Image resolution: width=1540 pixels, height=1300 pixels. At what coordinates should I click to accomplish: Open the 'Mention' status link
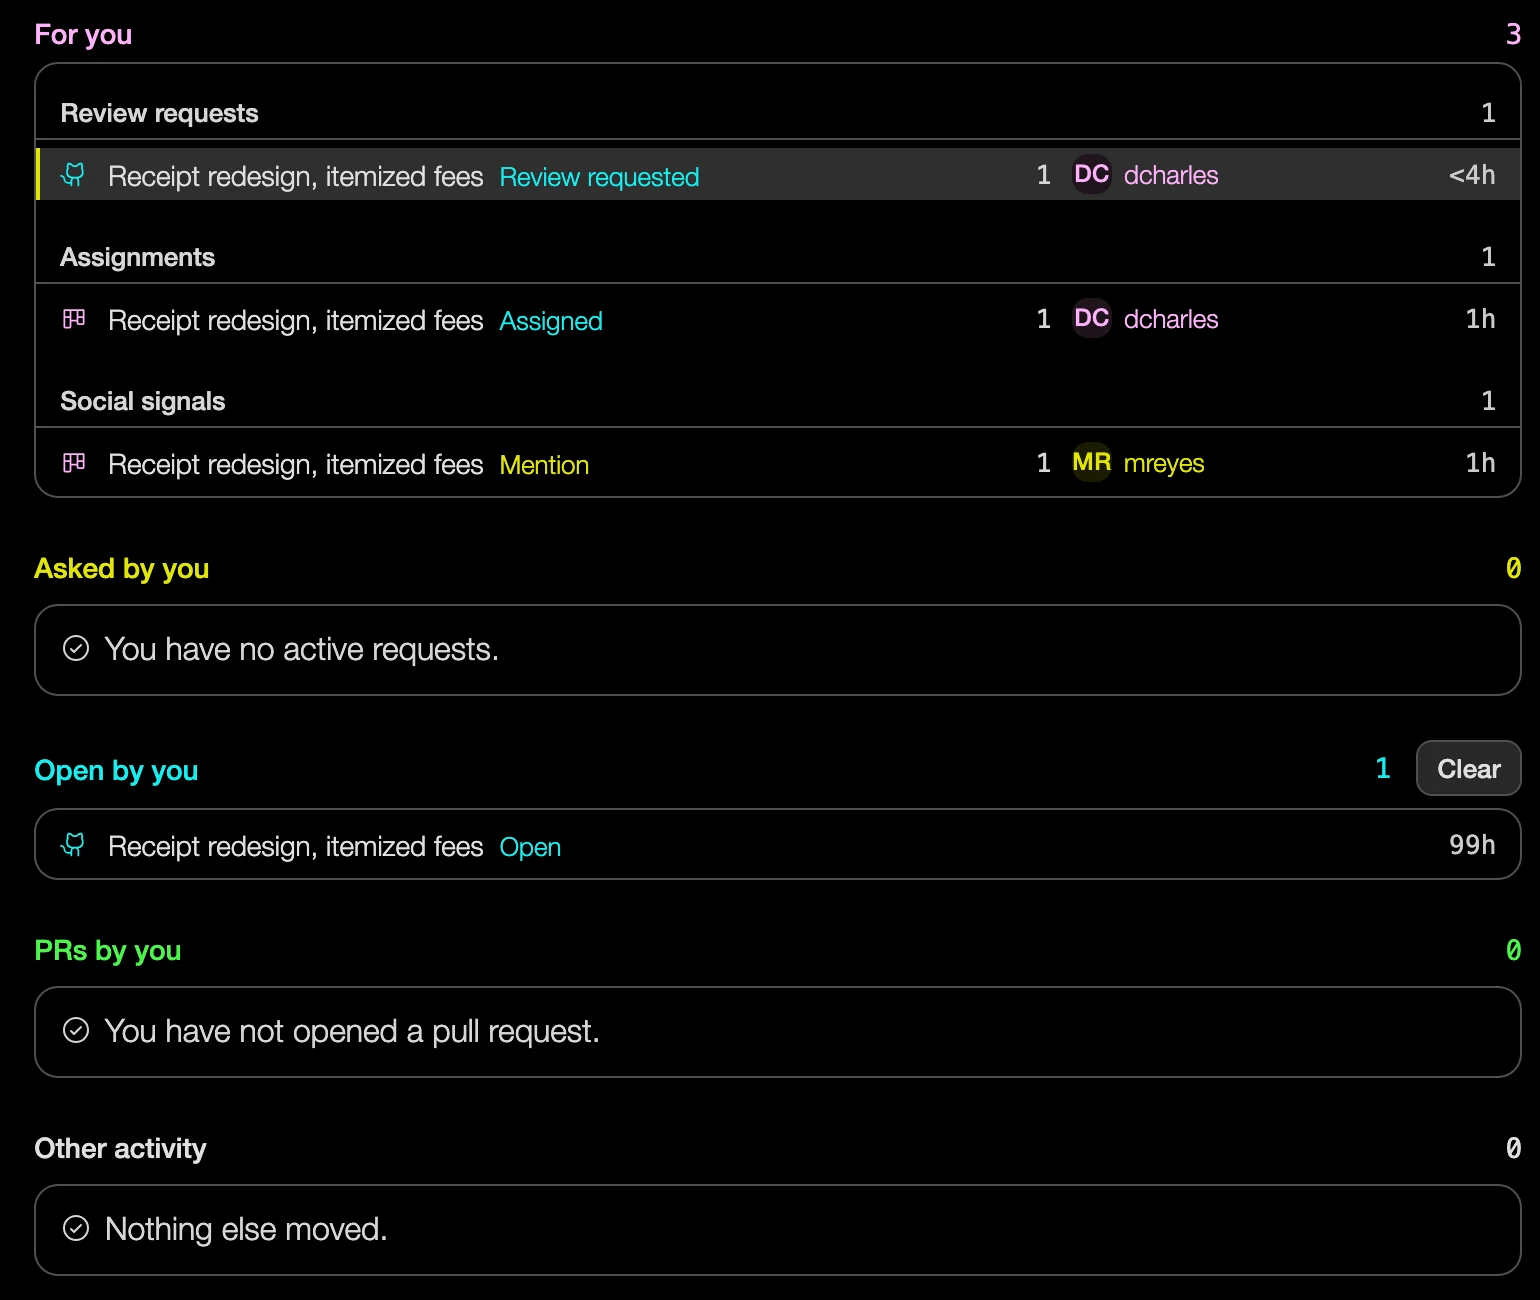coord(544,465)
